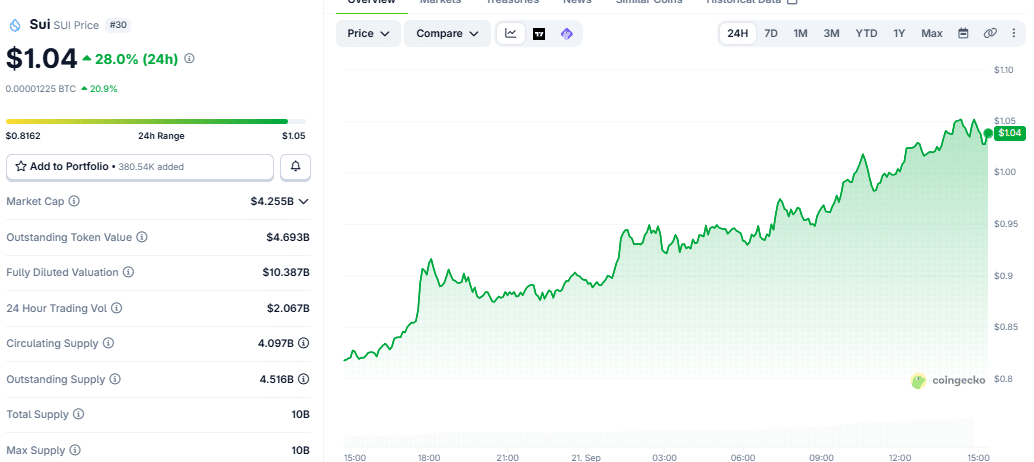Select the YTD time range

[867, 34]
